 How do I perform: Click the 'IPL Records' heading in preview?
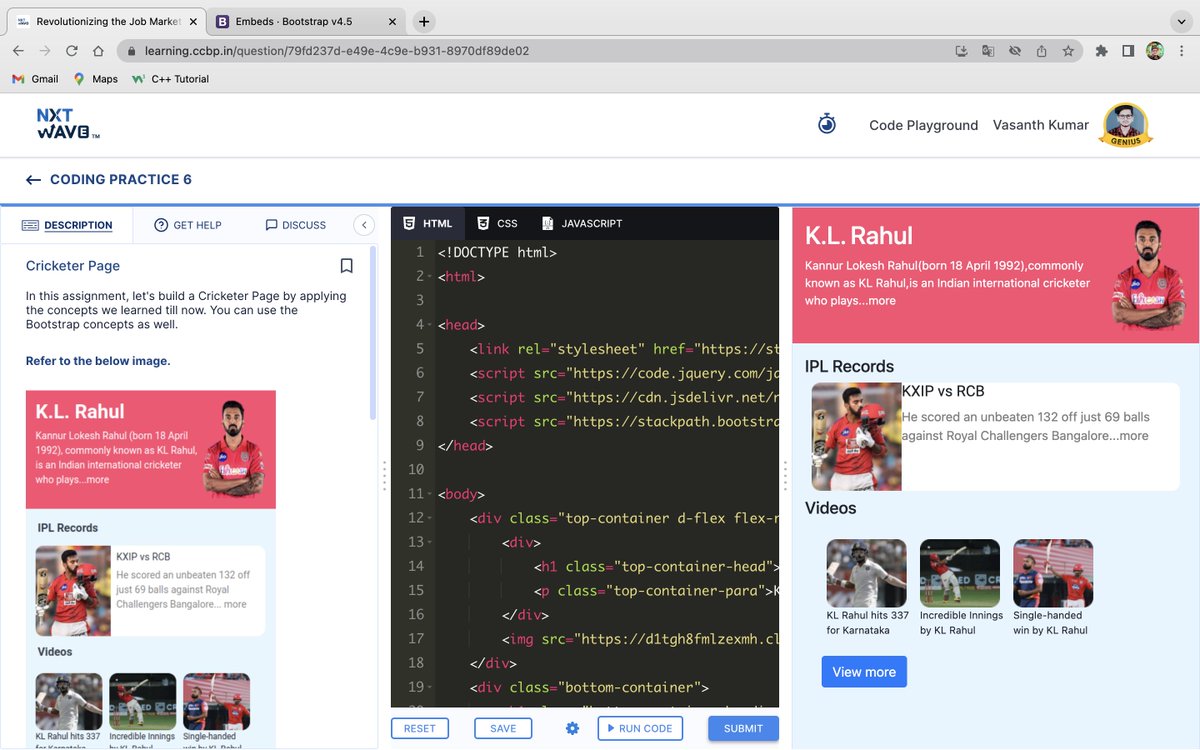tap(850, 367)
